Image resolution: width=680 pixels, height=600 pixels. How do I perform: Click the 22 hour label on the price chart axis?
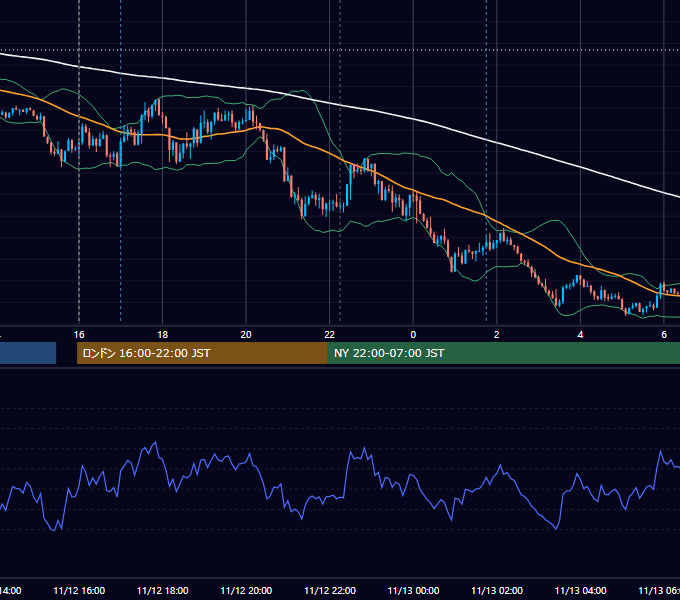[x=330, y=335]
